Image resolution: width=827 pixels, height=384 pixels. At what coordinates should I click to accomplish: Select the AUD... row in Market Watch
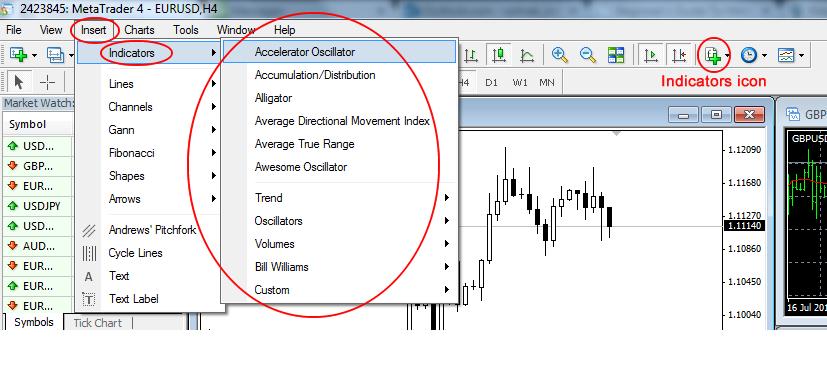click(38, 246)
